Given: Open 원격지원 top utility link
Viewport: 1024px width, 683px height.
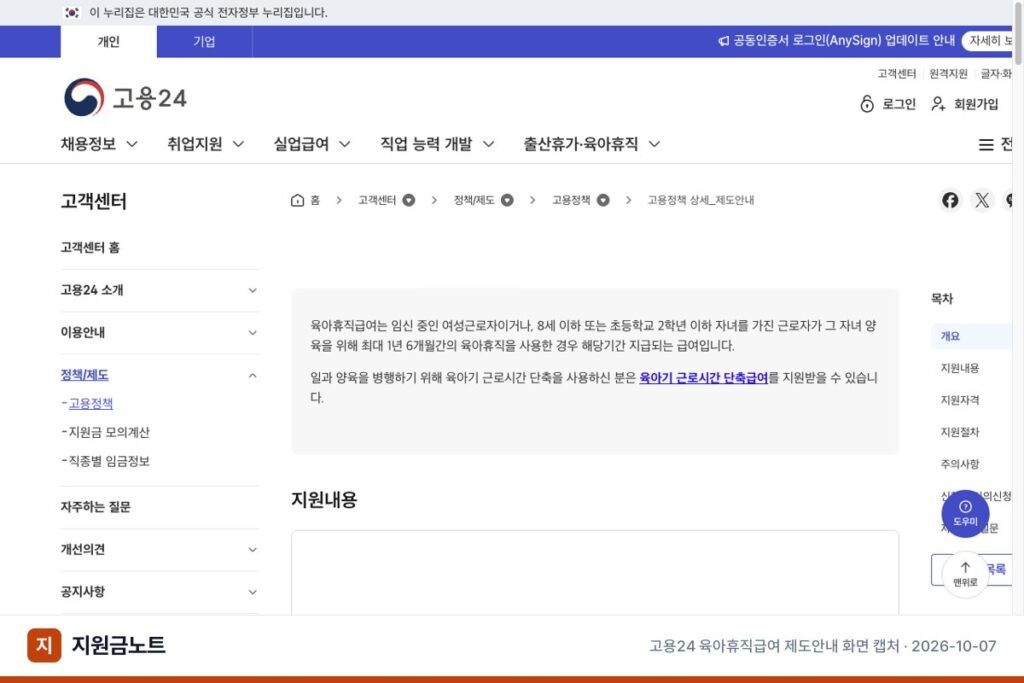Looking at the screenshot, I should tap(948, 73).
